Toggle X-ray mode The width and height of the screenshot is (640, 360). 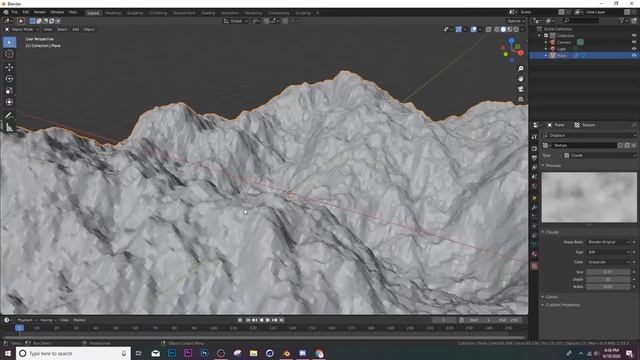[x=489, y=29]
